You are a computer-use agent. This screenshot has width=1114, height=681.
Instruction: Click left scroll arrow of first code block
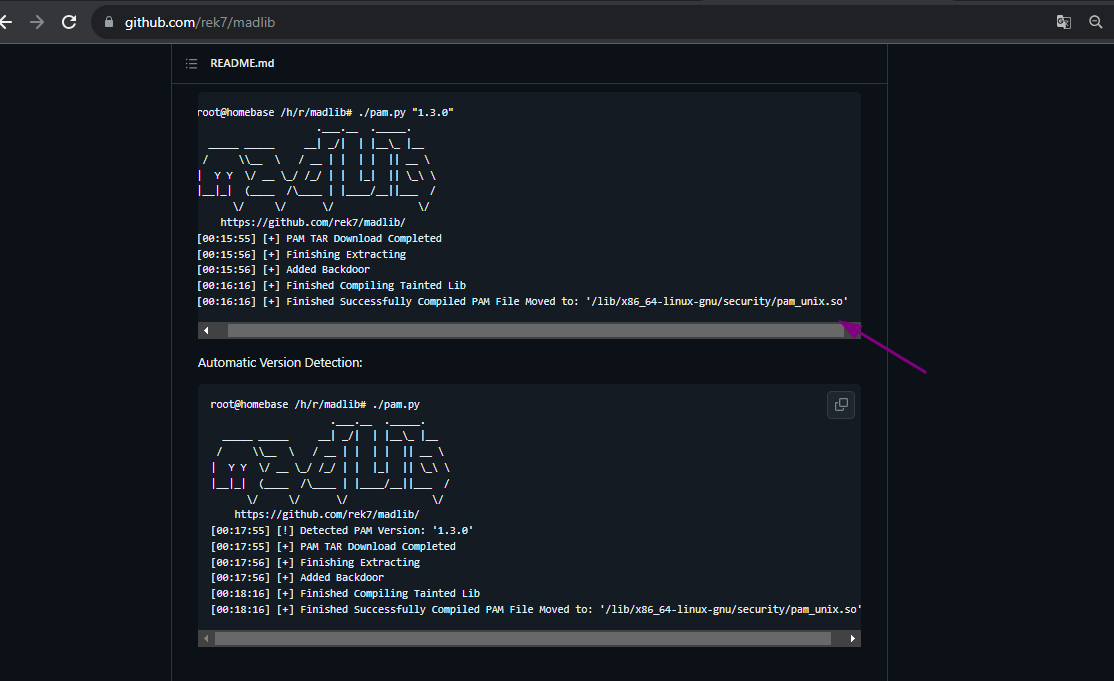206,330
